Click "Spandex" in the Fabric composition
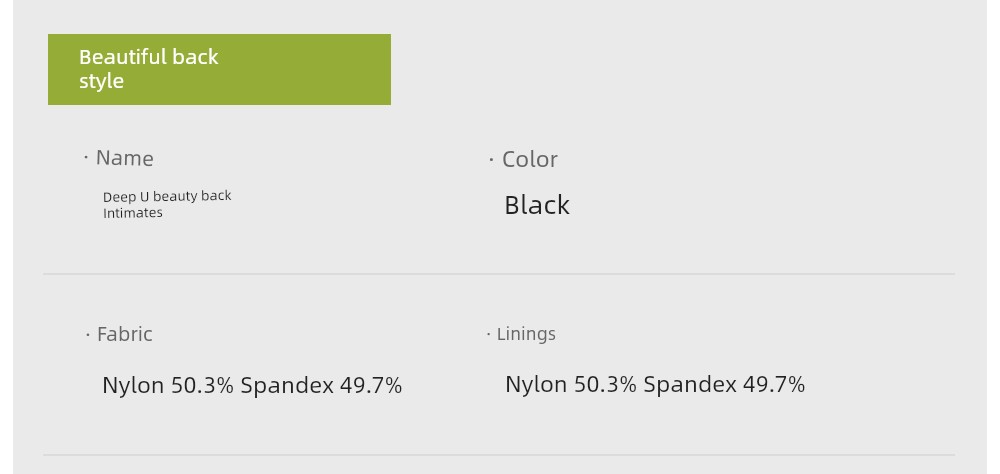 [287, 386]
